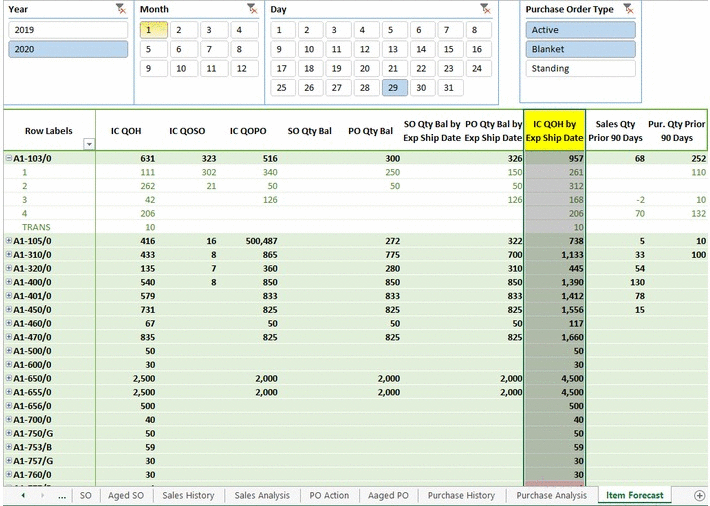Viewport: 710px width, 506px height.
Task: Clear the Month slicer filter
Action: [252, 9]
